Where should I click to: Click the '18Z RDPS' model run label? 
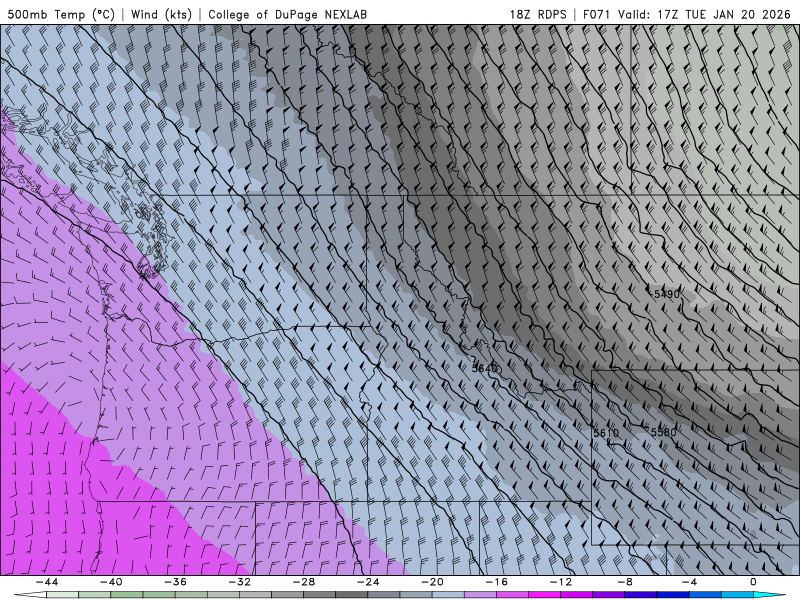tap(538, 14)
